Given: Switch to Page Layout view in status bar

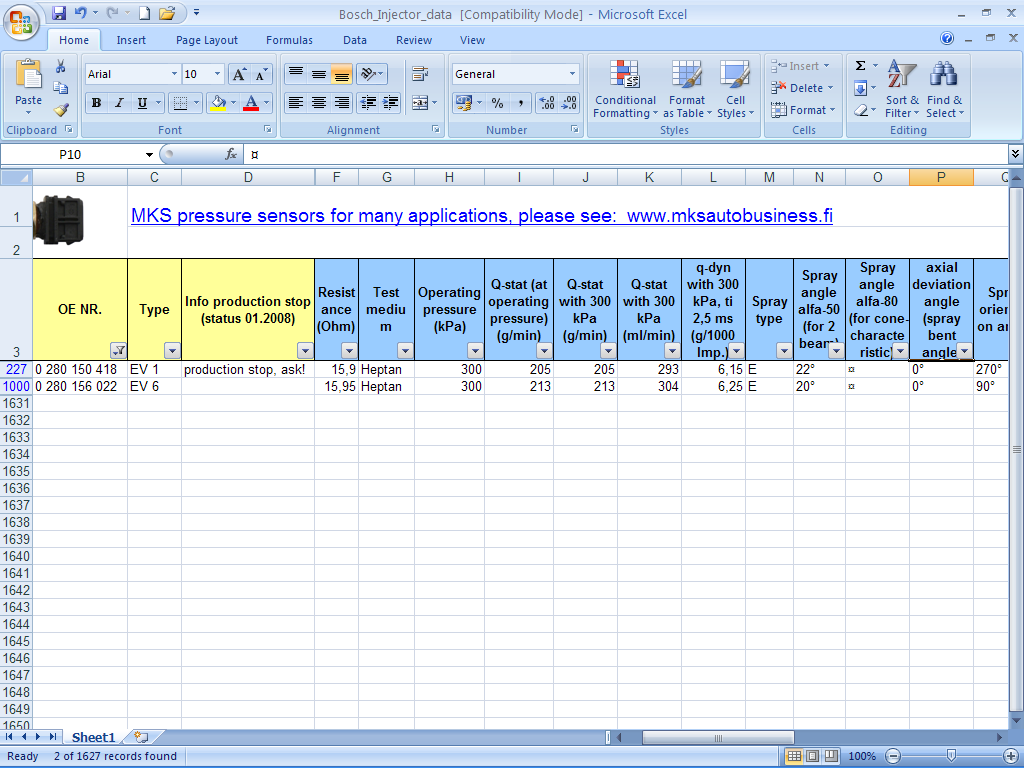Looking at the screenshot, I should [x=812, y=756].
